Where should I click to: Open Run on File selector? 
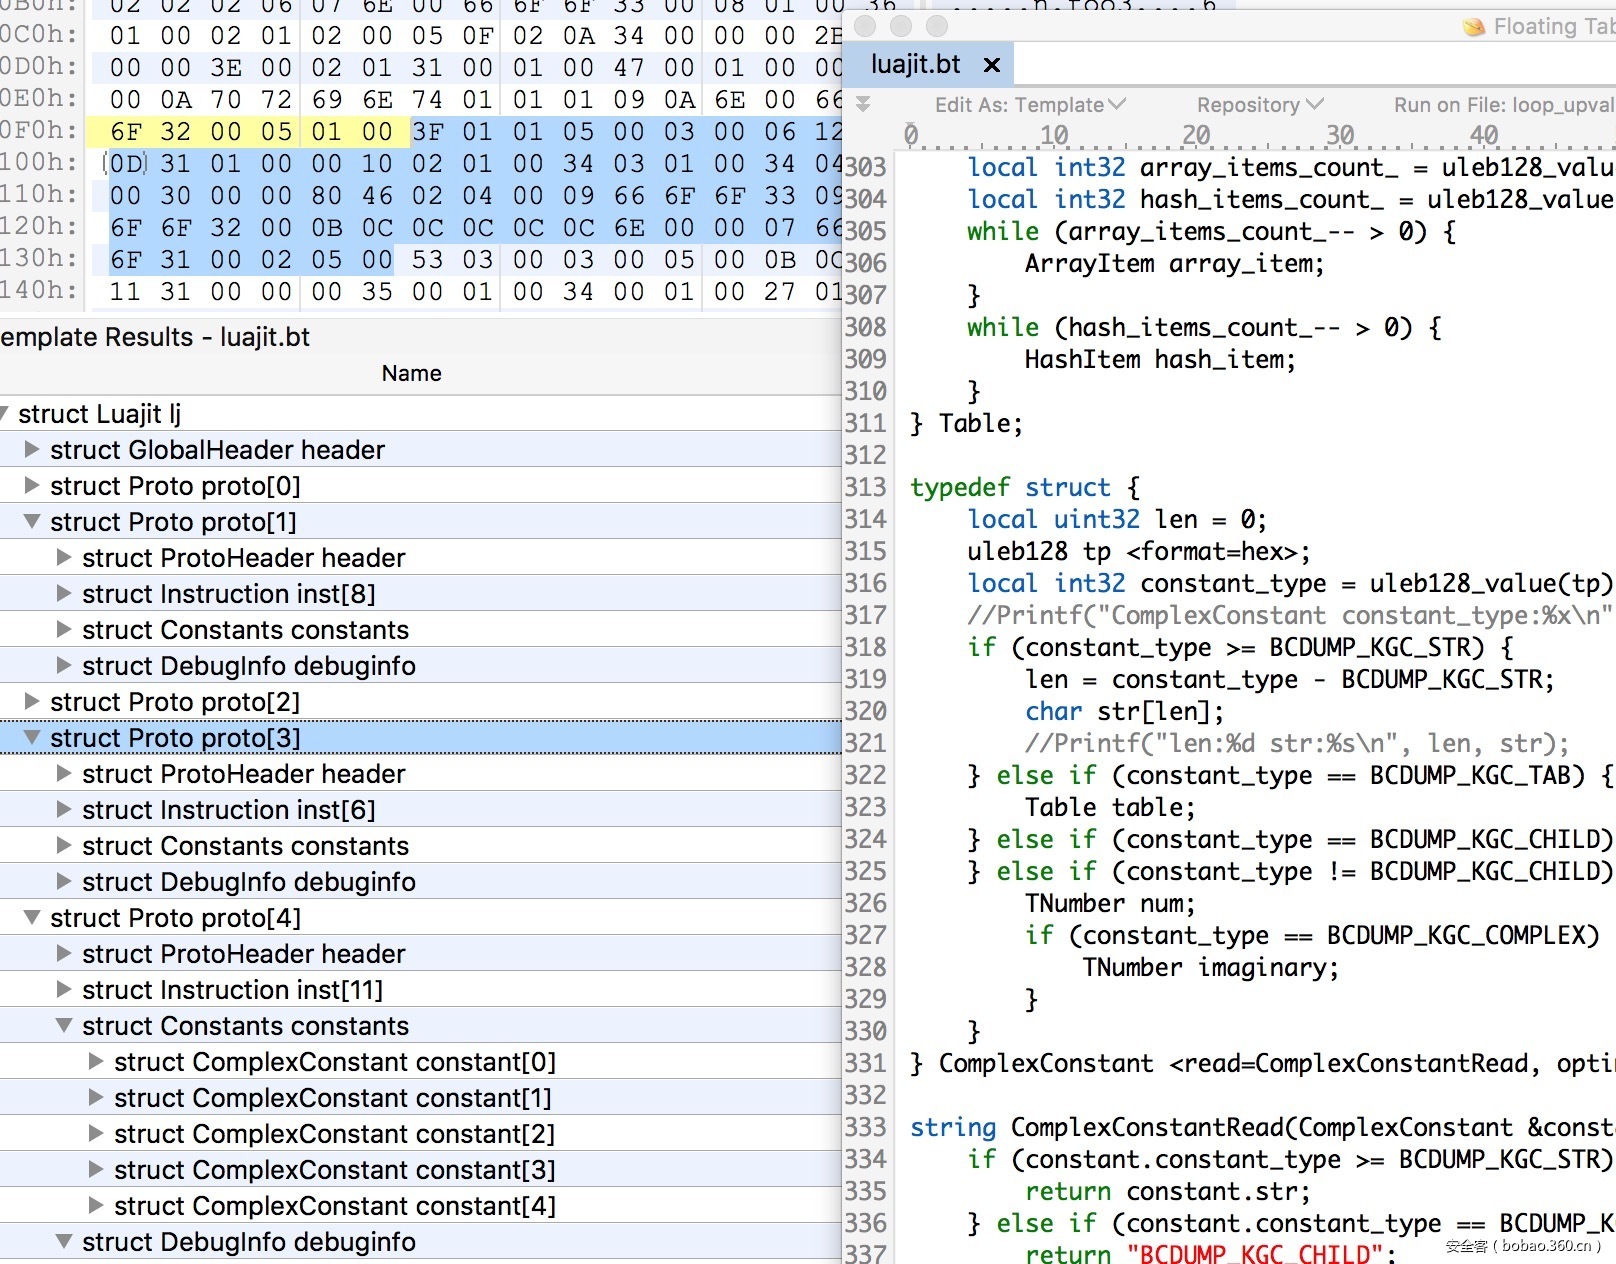point(1503,105)
